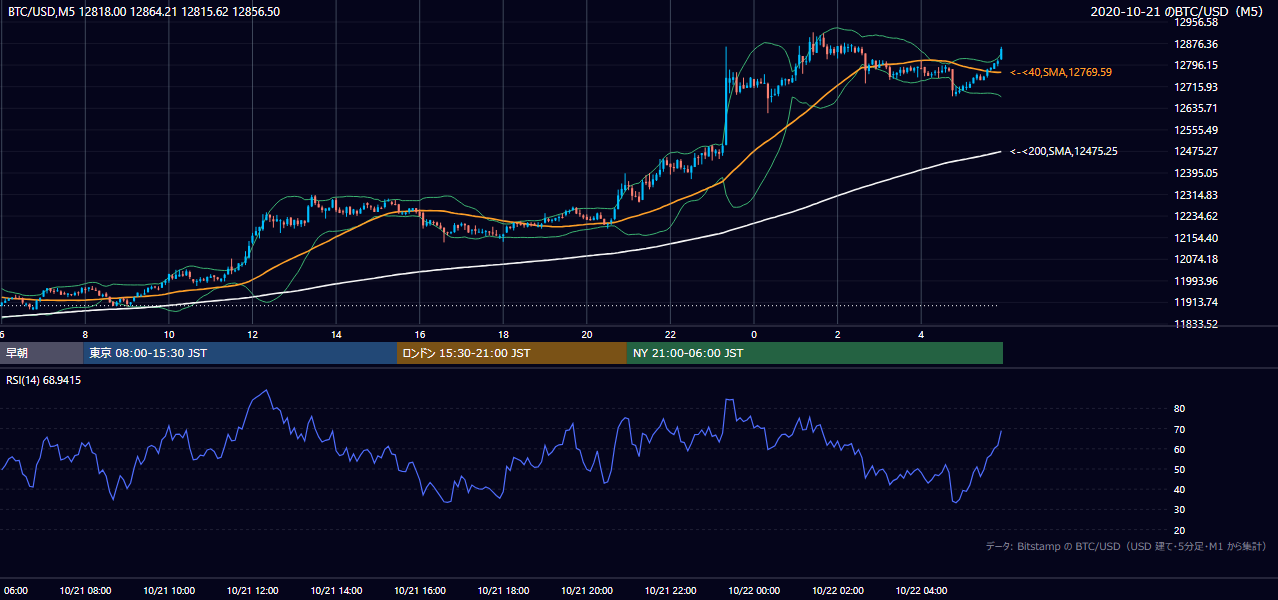Screen dimensions: 1278x600
Task: Click hour marker 8 under price chart
Action: [85, 334]
